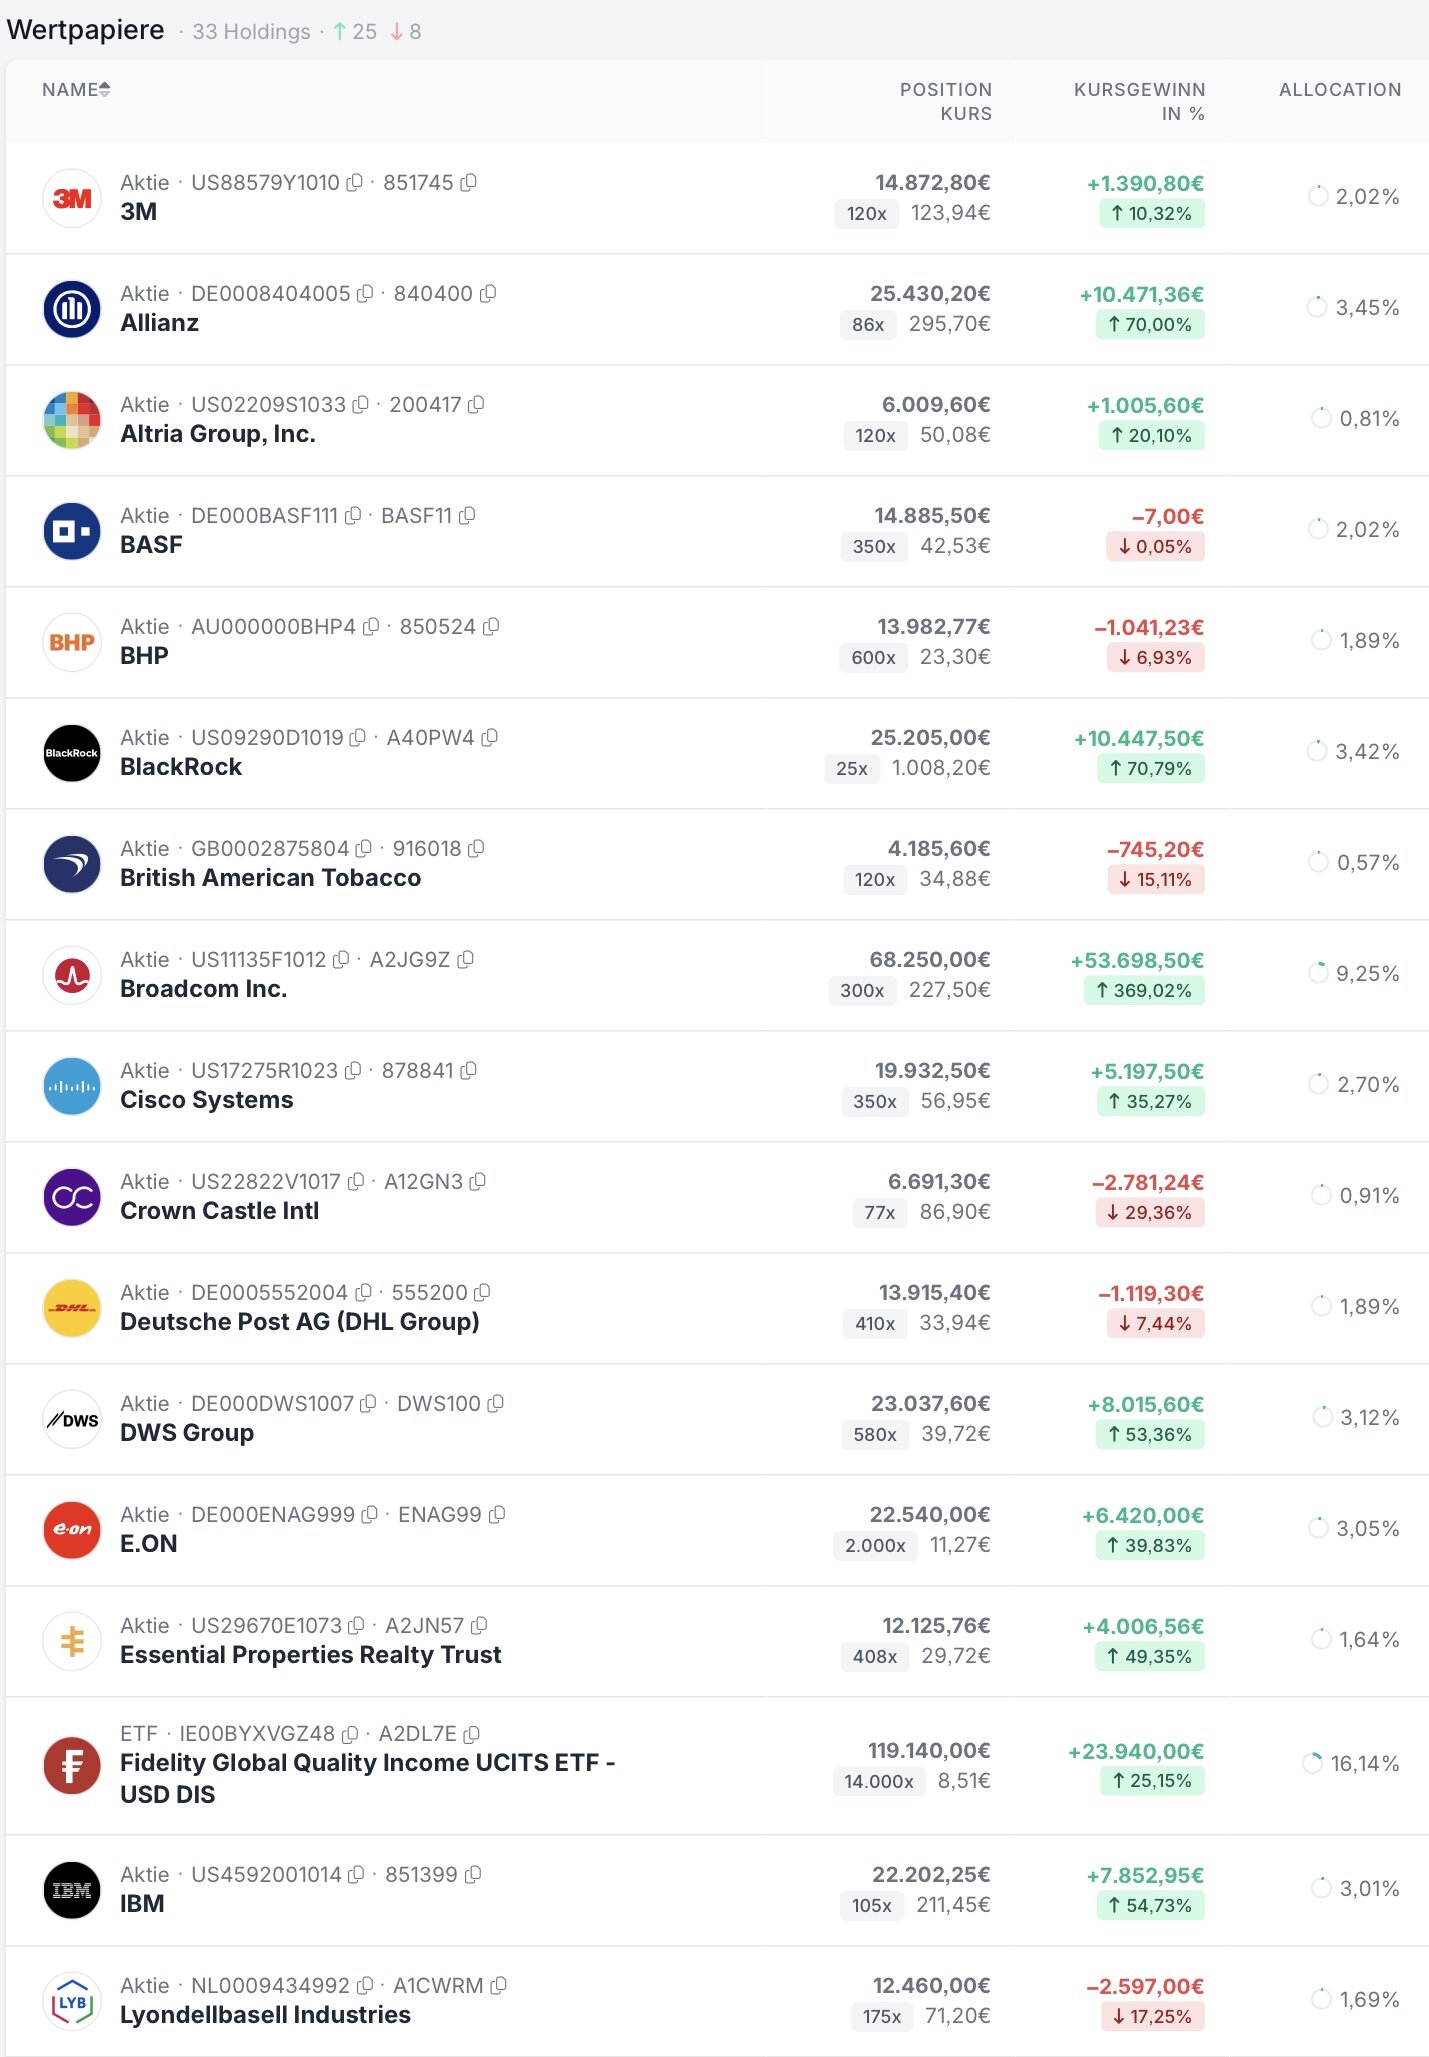
Task: Click the Cisco Systems logo
Action: (72, 1086)
